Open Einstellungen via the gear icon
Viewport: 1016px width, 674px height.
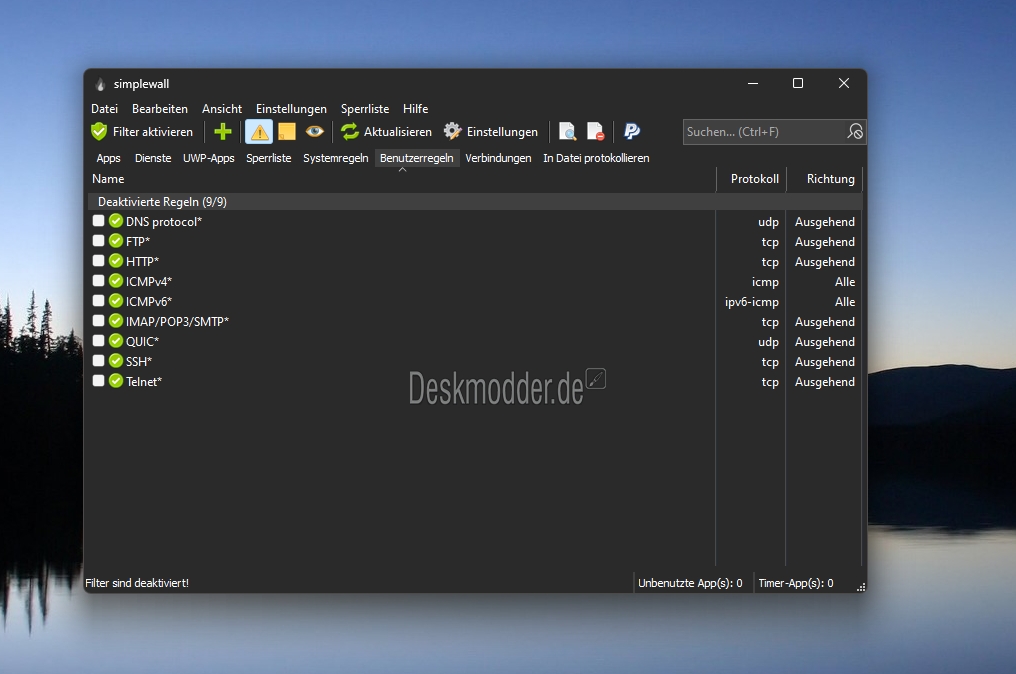452,132
